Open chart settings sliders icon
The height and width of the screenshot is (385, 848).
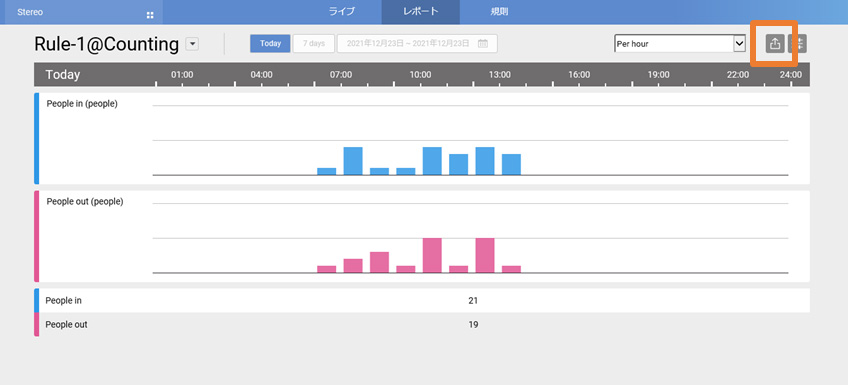point(798,44)
